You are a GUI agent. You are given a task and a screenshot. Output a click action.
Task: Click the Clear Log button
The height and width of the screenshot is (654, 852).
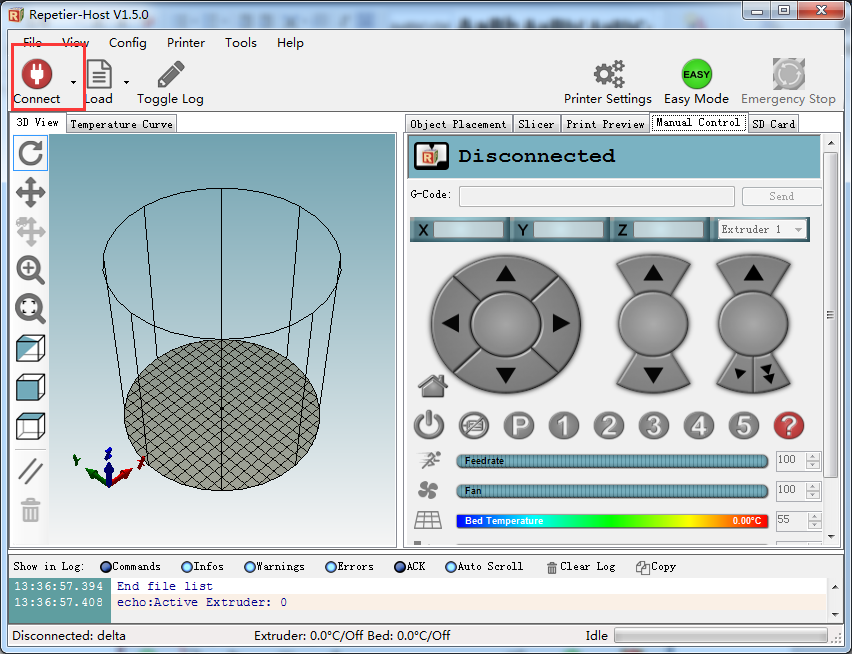pos(581,567)
